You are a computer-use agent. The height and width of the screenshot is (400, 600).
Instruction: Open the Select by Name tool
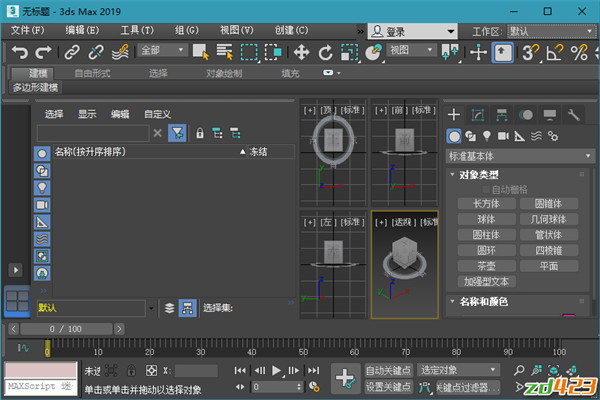(x=225, y=52)
